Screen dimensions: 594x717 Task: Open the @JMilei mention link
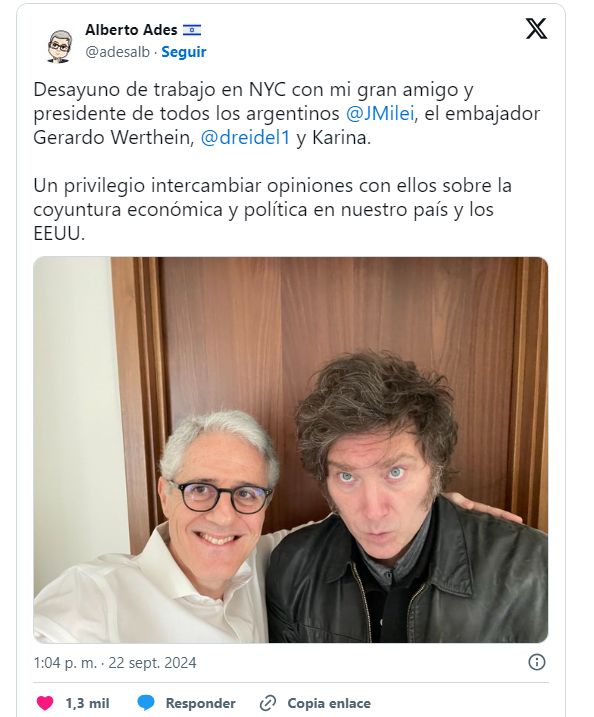click(x=380, y=113)
